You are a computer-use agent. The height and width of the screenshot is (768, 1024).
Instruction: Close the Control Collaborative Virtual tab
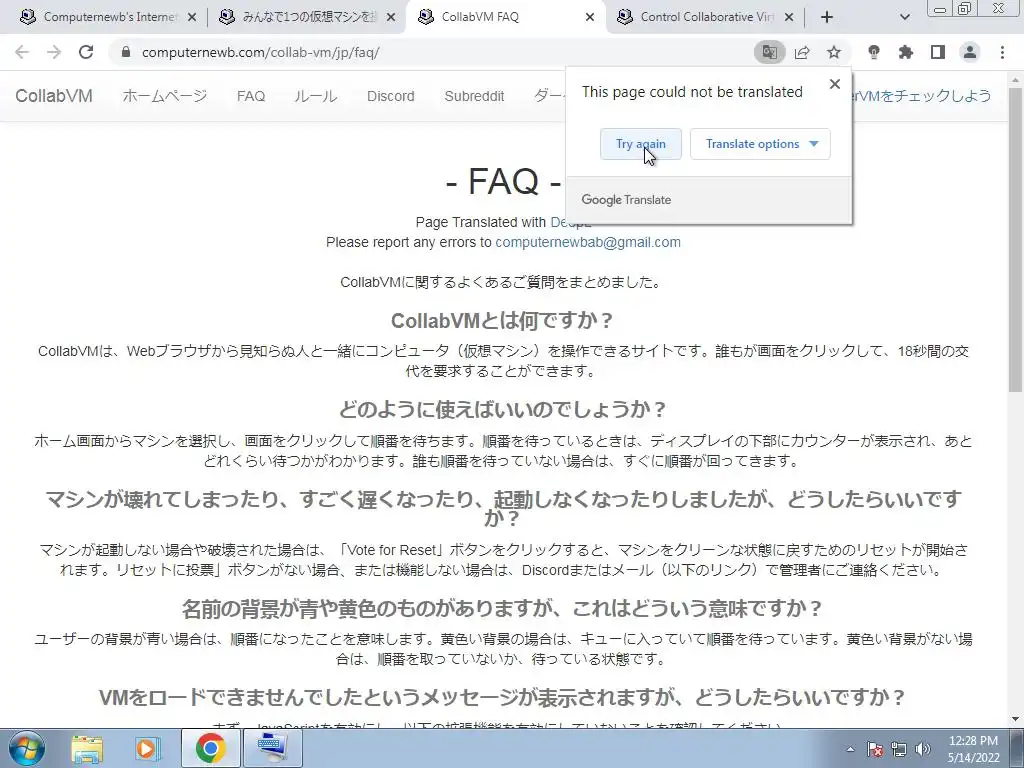click(789, 17)
